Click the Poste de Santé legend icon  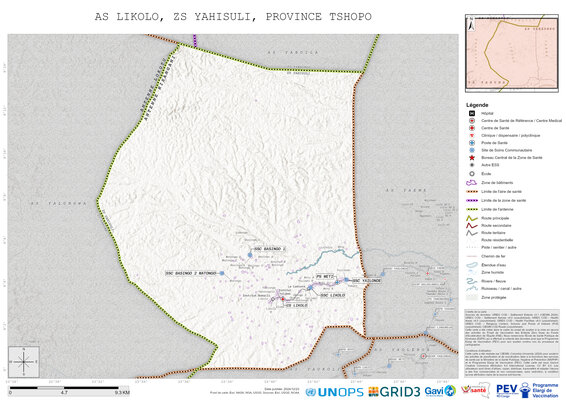472,143
